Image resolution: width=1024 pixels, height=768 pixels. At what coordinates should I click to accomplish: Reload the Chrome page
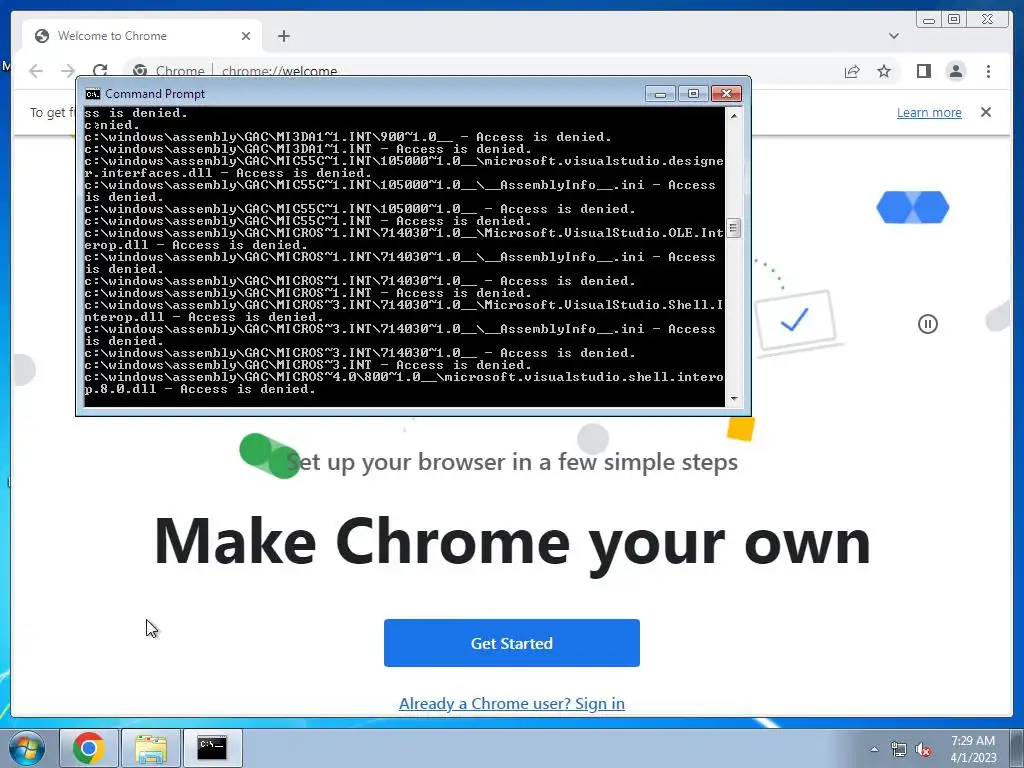coord(100,71)
